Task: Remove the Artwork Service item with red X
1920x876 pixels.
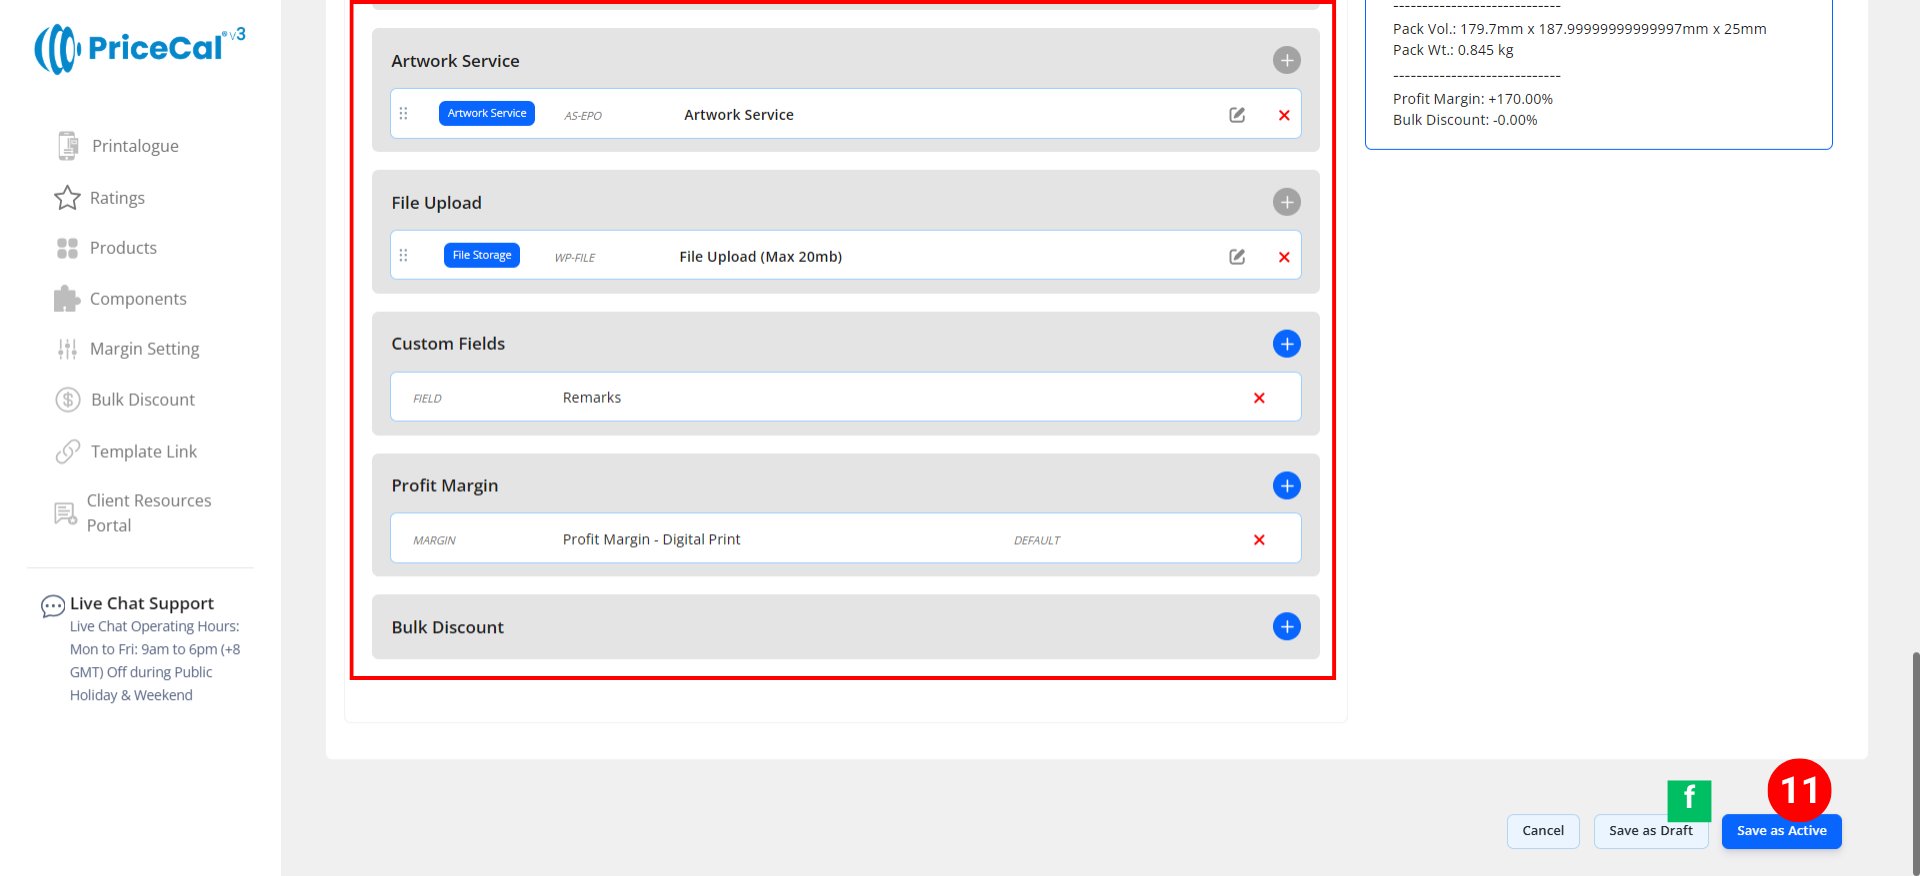Action: click(1284, 115)
